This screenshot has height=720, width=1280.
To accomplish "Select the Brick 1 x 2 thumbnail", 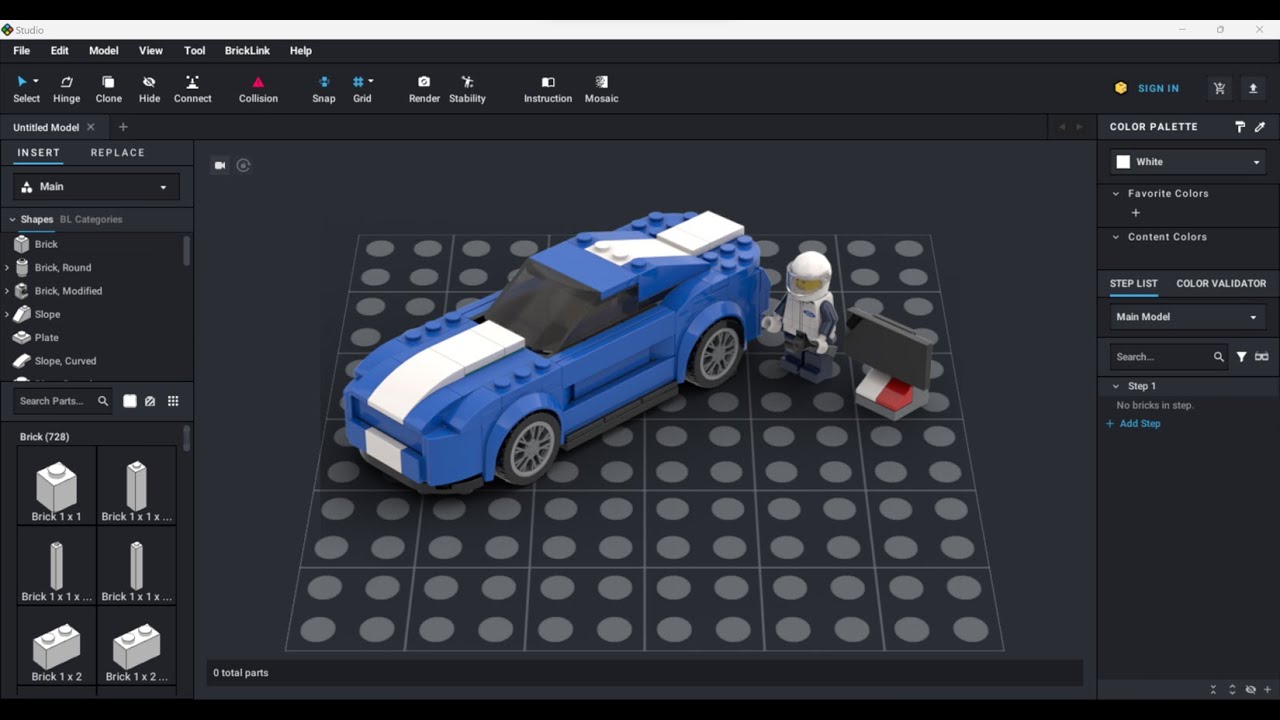I will (x=57, y=650).
